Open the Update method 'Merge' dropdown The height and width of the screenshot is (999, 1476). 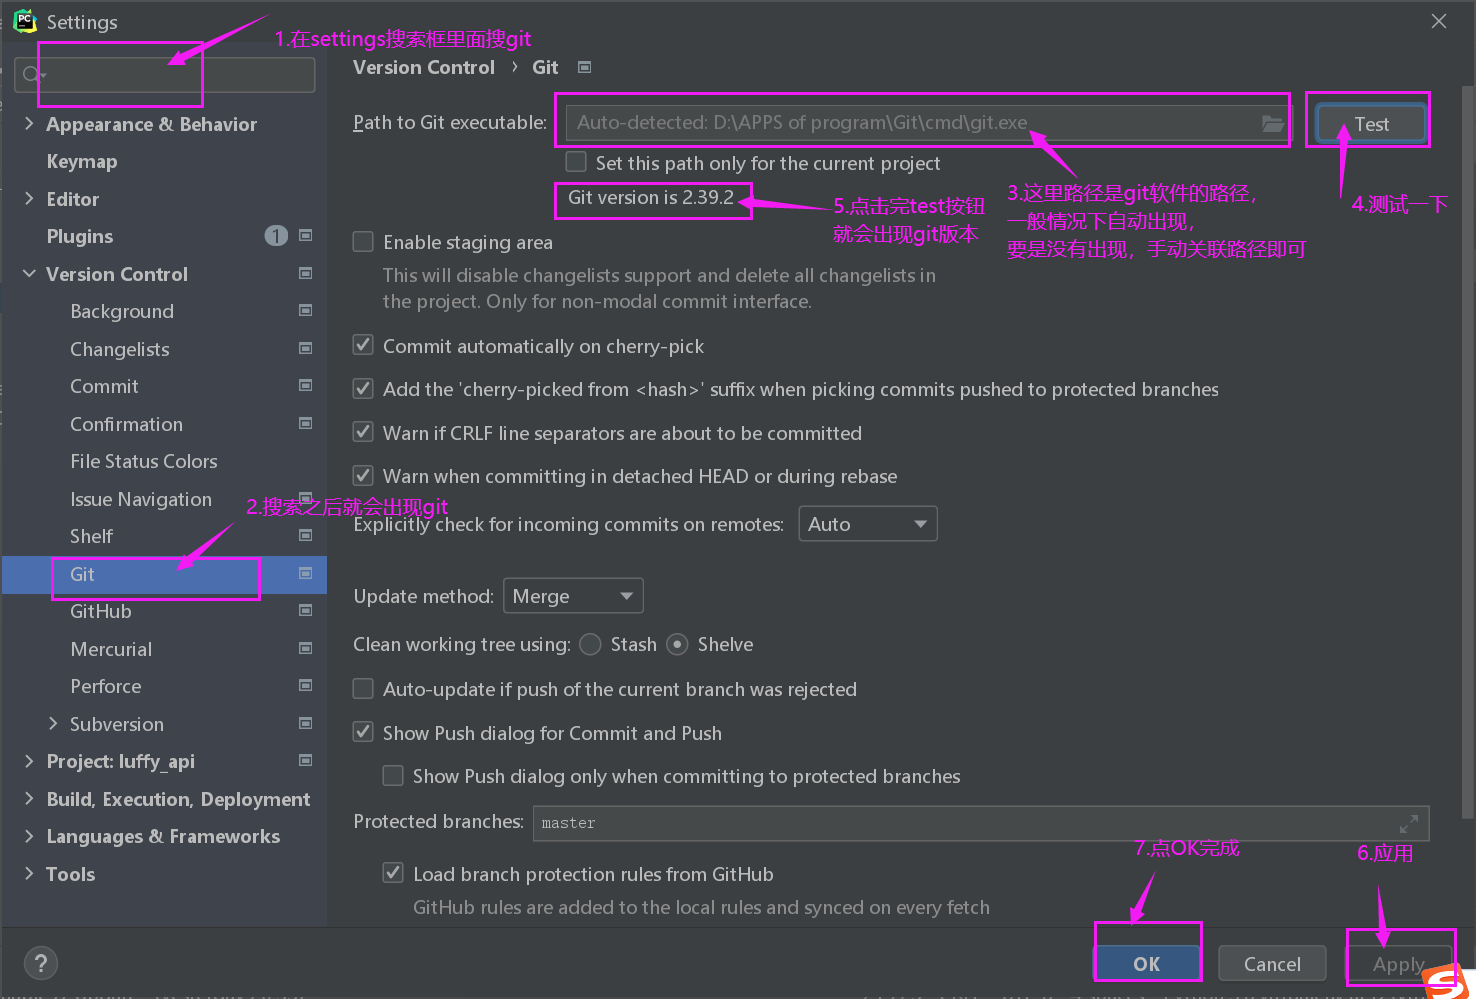pyautogui.click(x=573, y=596)
